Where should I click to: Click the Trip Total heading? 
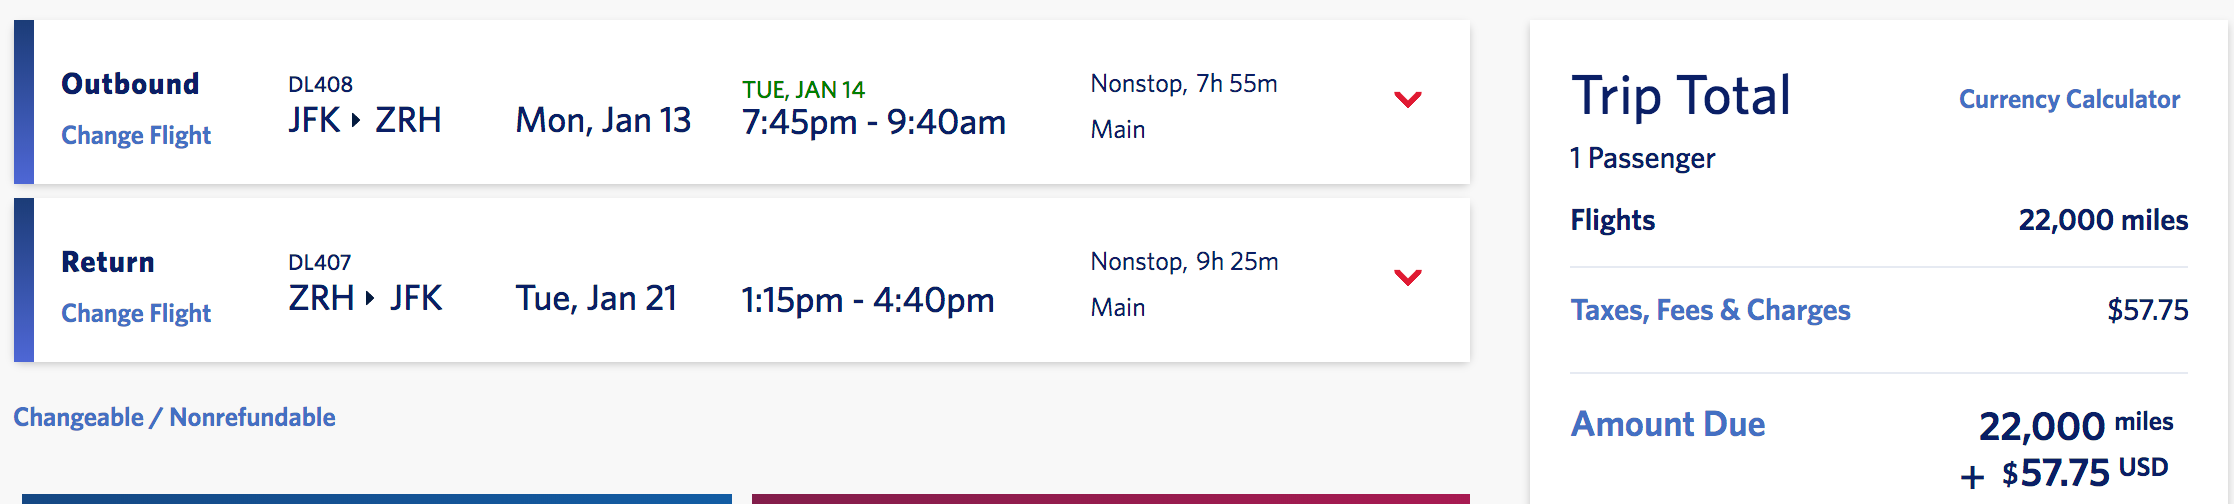click(1680, 96)
